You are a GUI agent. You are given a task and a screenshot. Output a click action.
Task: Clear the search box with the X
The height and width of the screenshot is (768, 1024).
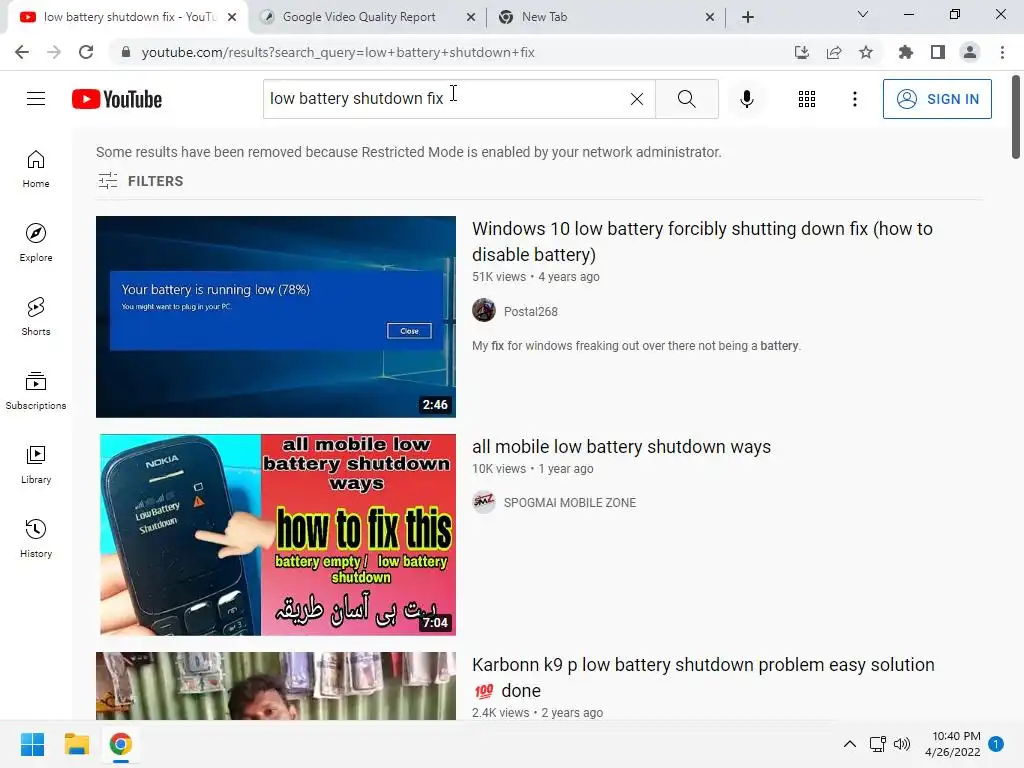pyautogui.click(x=637, y=99)
